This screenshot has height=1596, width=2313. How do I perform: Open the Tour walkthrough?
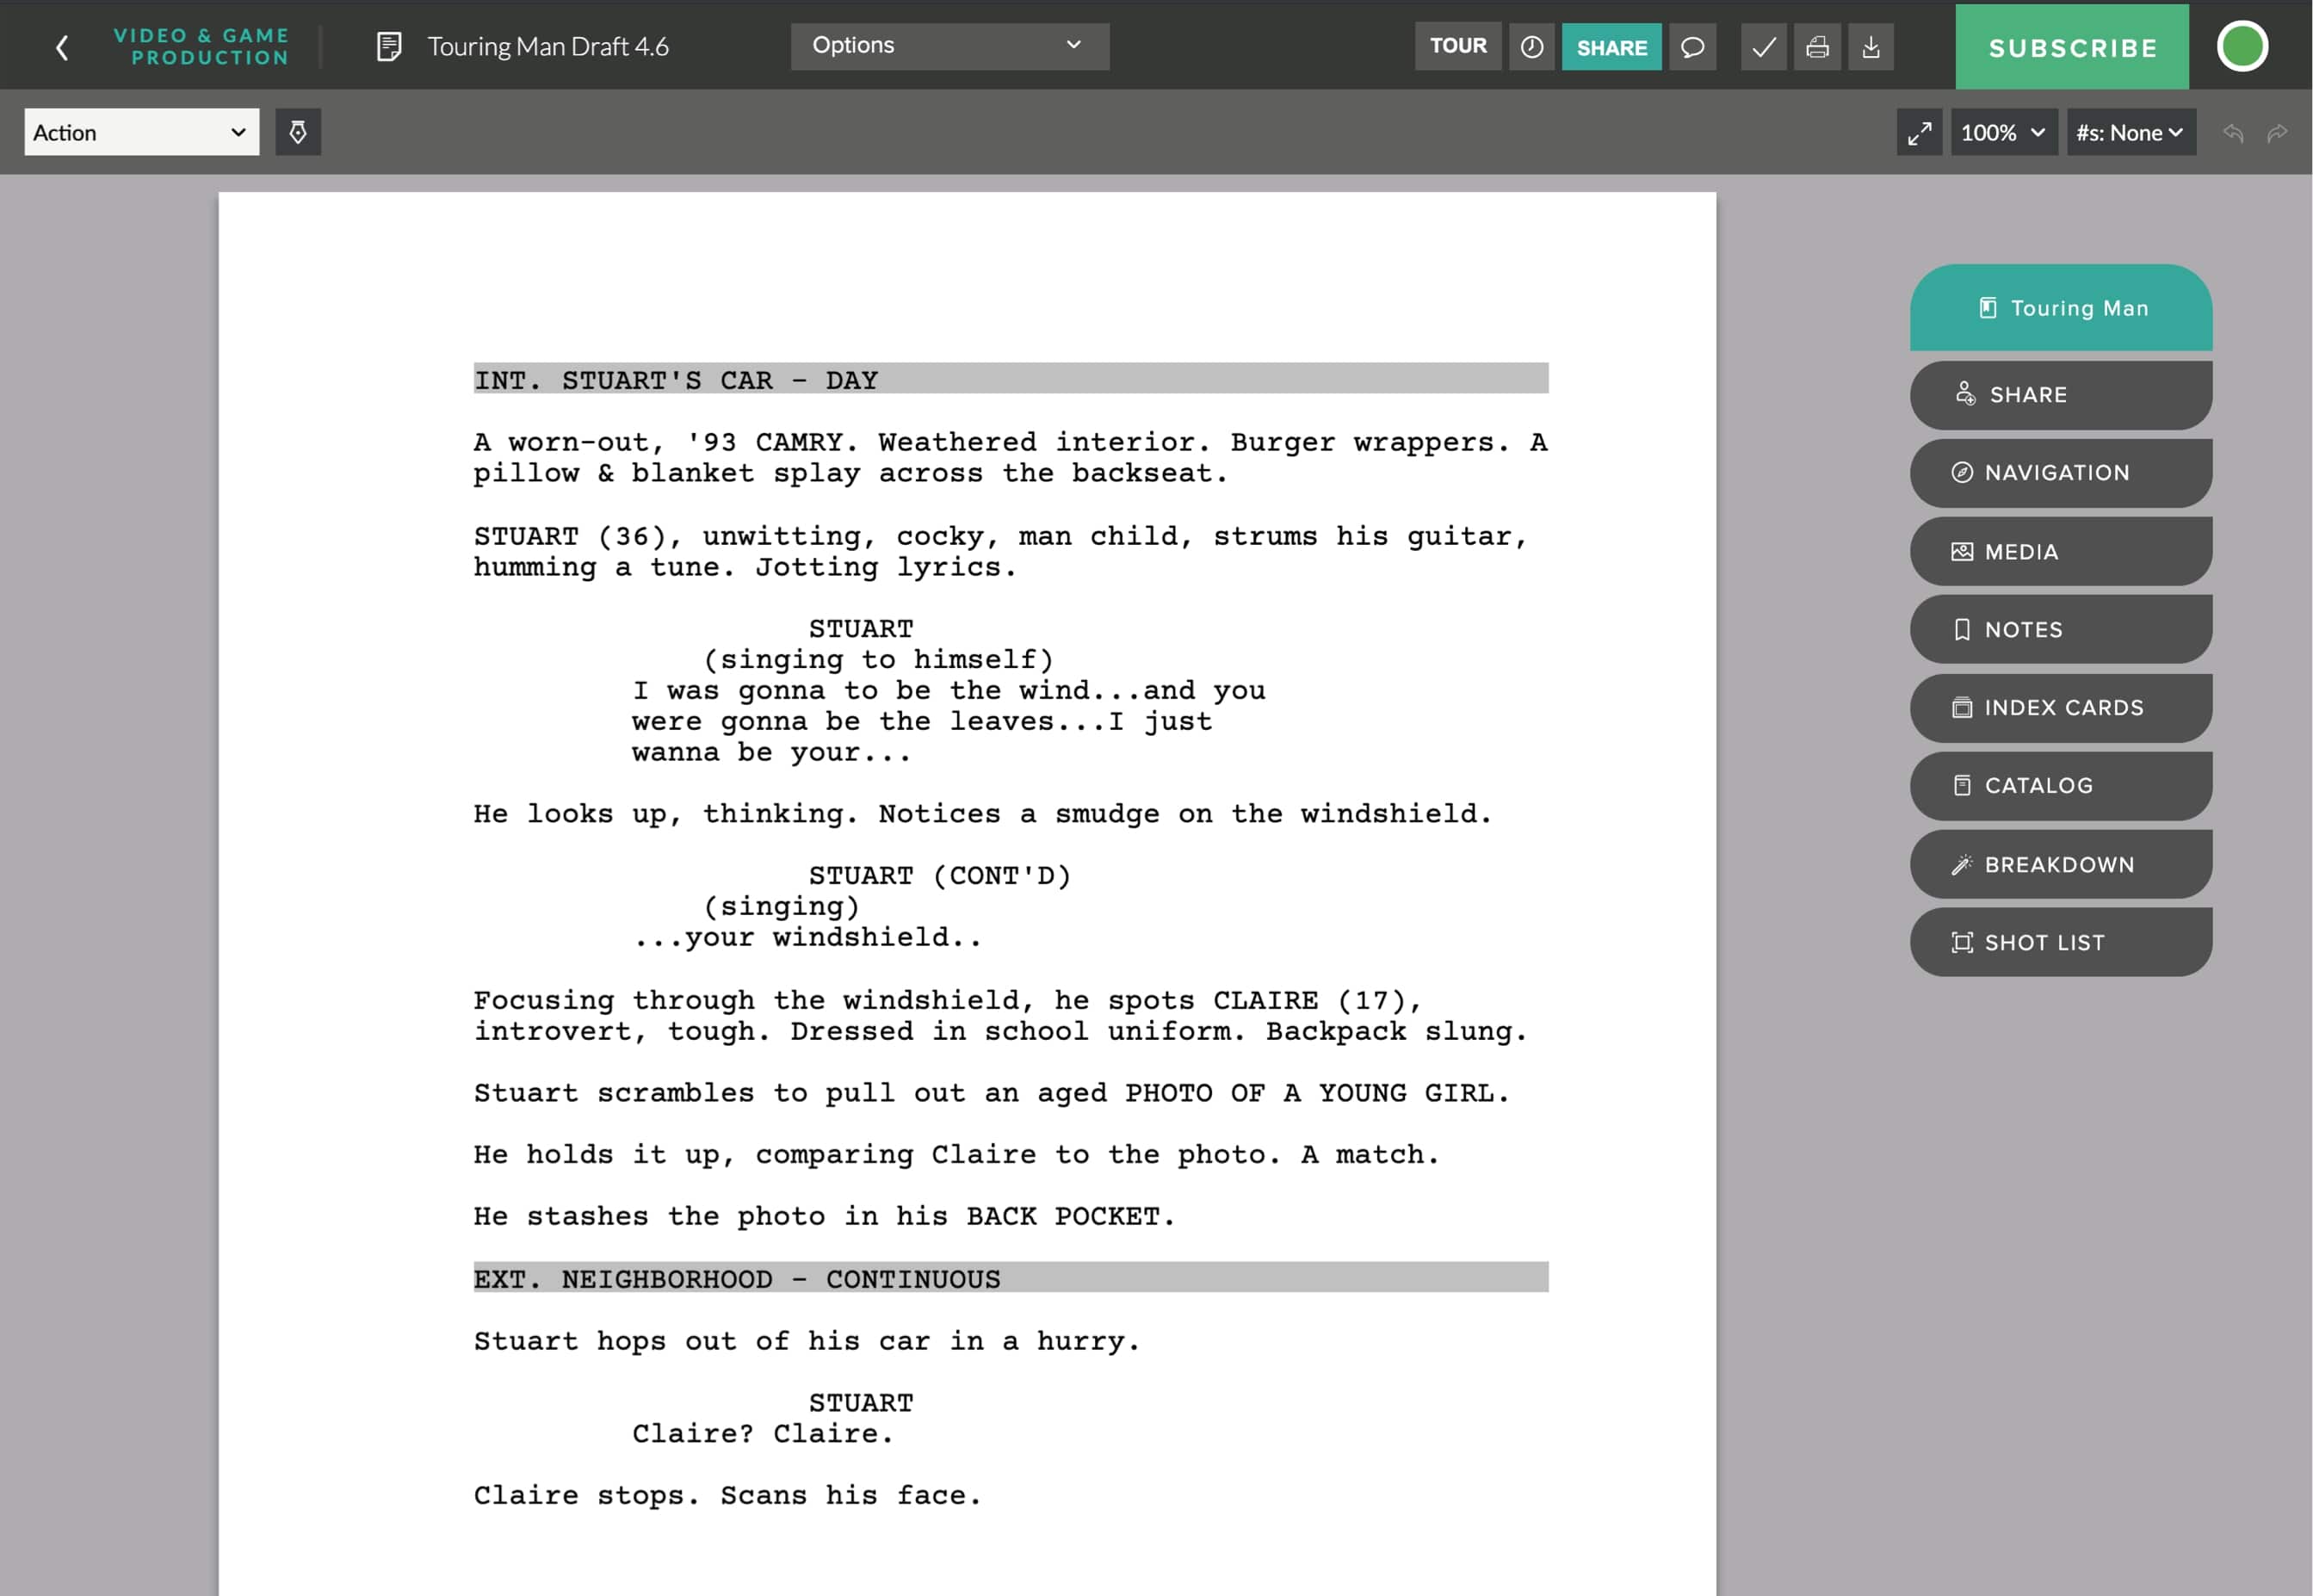1457,47
